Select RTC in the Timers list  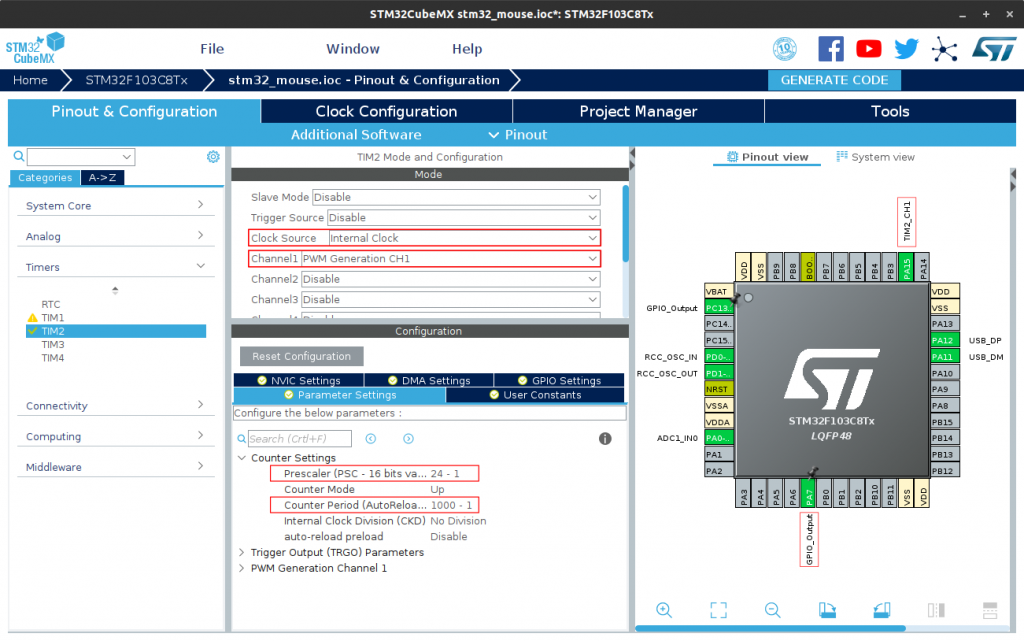(x=51, y=304)
